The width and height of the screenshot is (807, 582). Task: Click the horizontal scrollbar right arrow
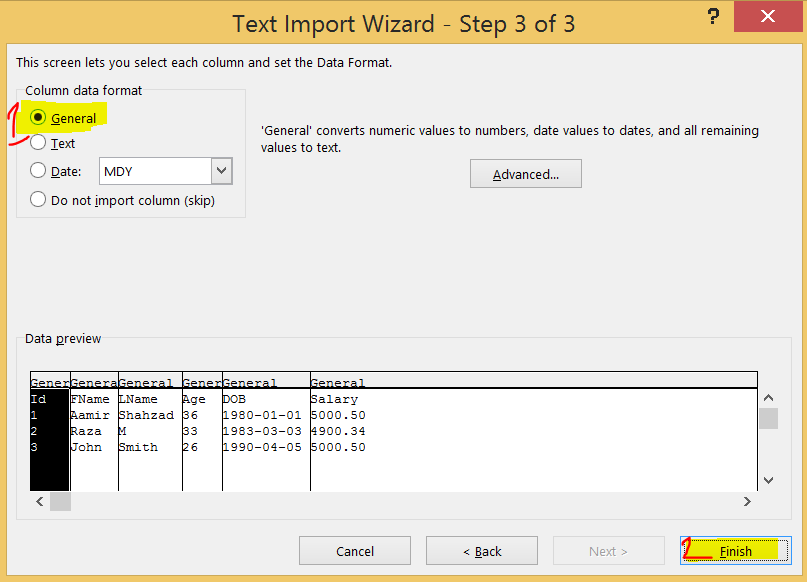pos(747,501)
